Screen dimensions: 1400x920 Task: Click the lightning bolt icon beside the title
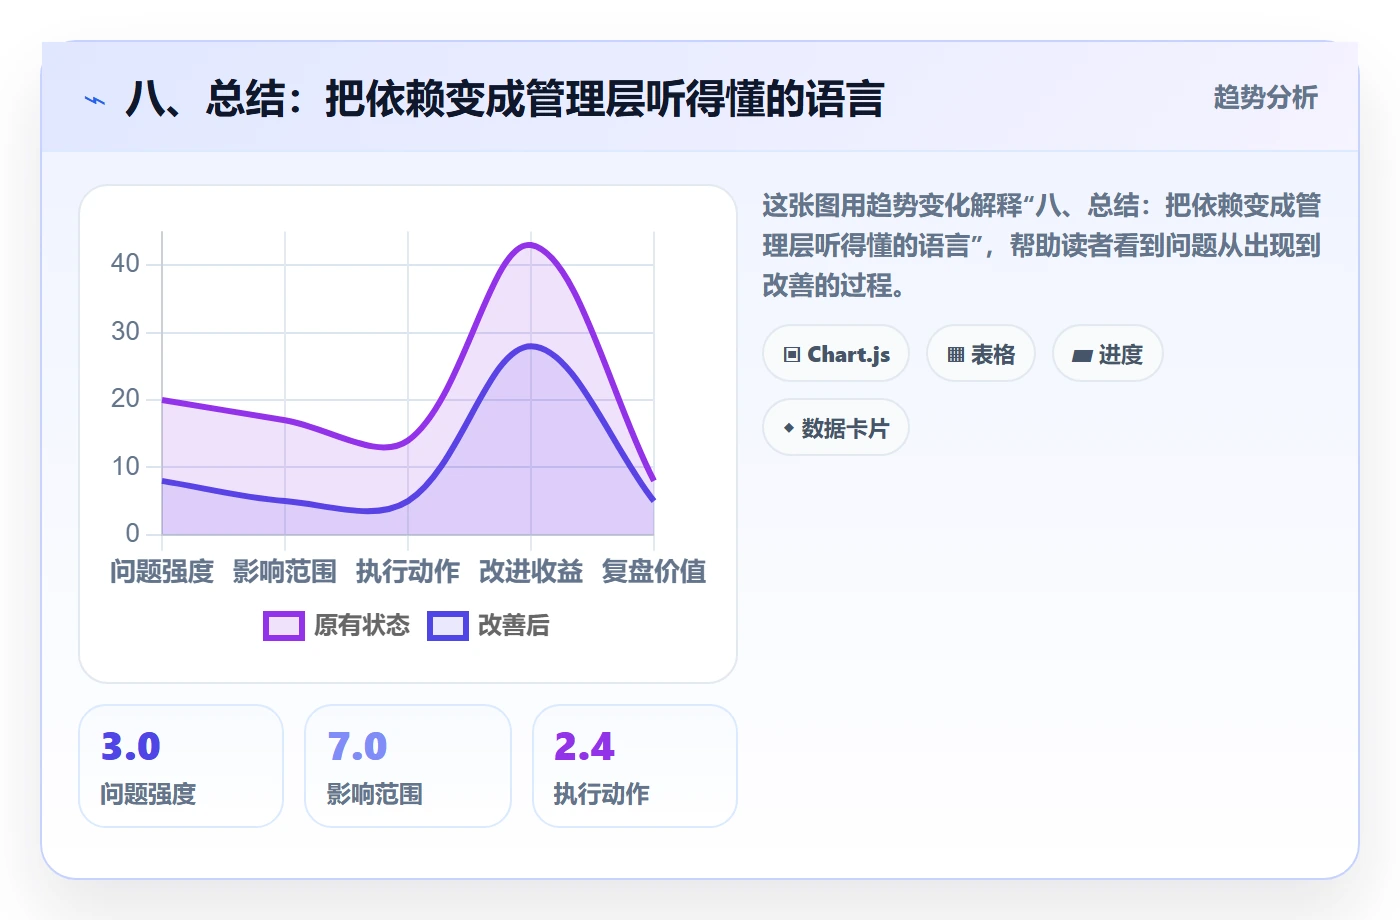pos(95,100)
